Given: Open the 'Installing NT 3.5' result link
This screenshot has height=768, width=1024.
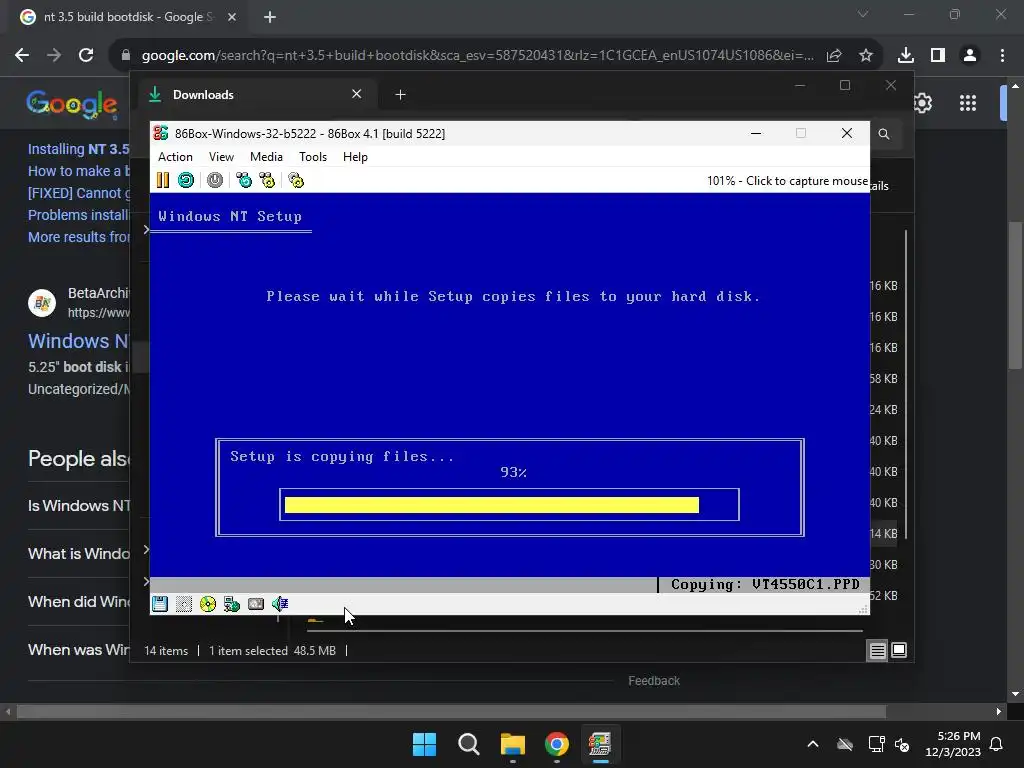Looking at the screenshot, I should pos(78,149).
